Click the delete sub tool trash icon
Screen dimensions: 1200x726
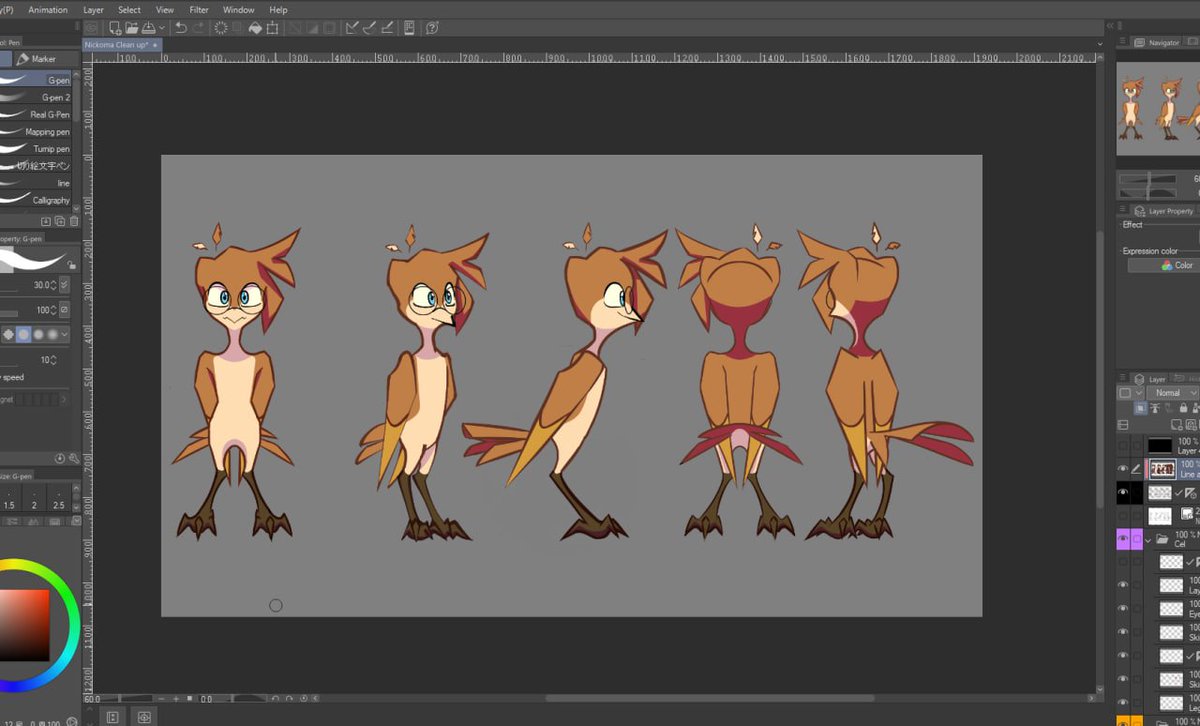pyautogui.click(x=74, y=221)
